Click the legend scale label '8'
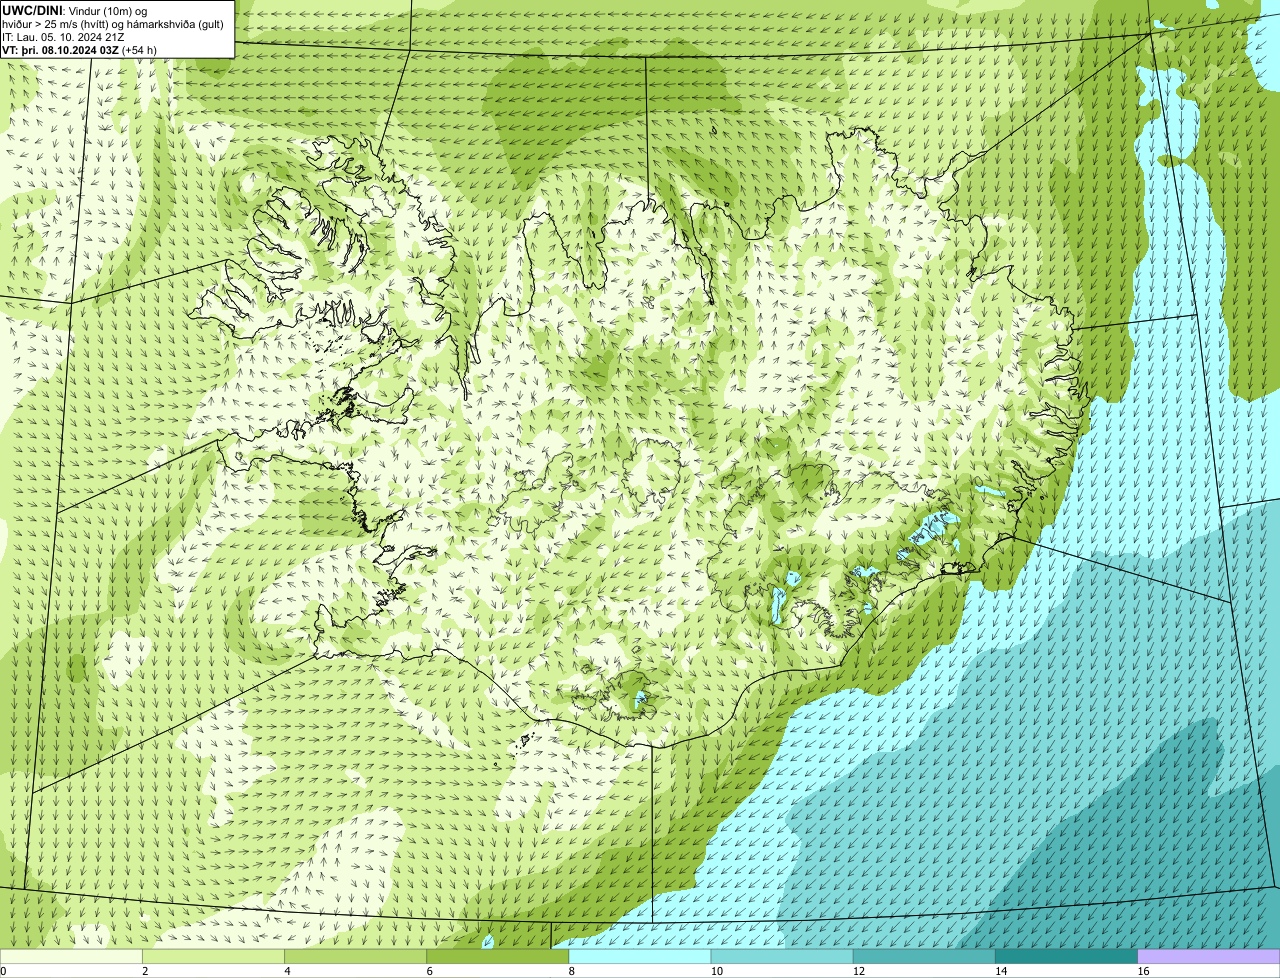Image resolution: width=1280 pixels, height=978 pixels. (572, 971)
